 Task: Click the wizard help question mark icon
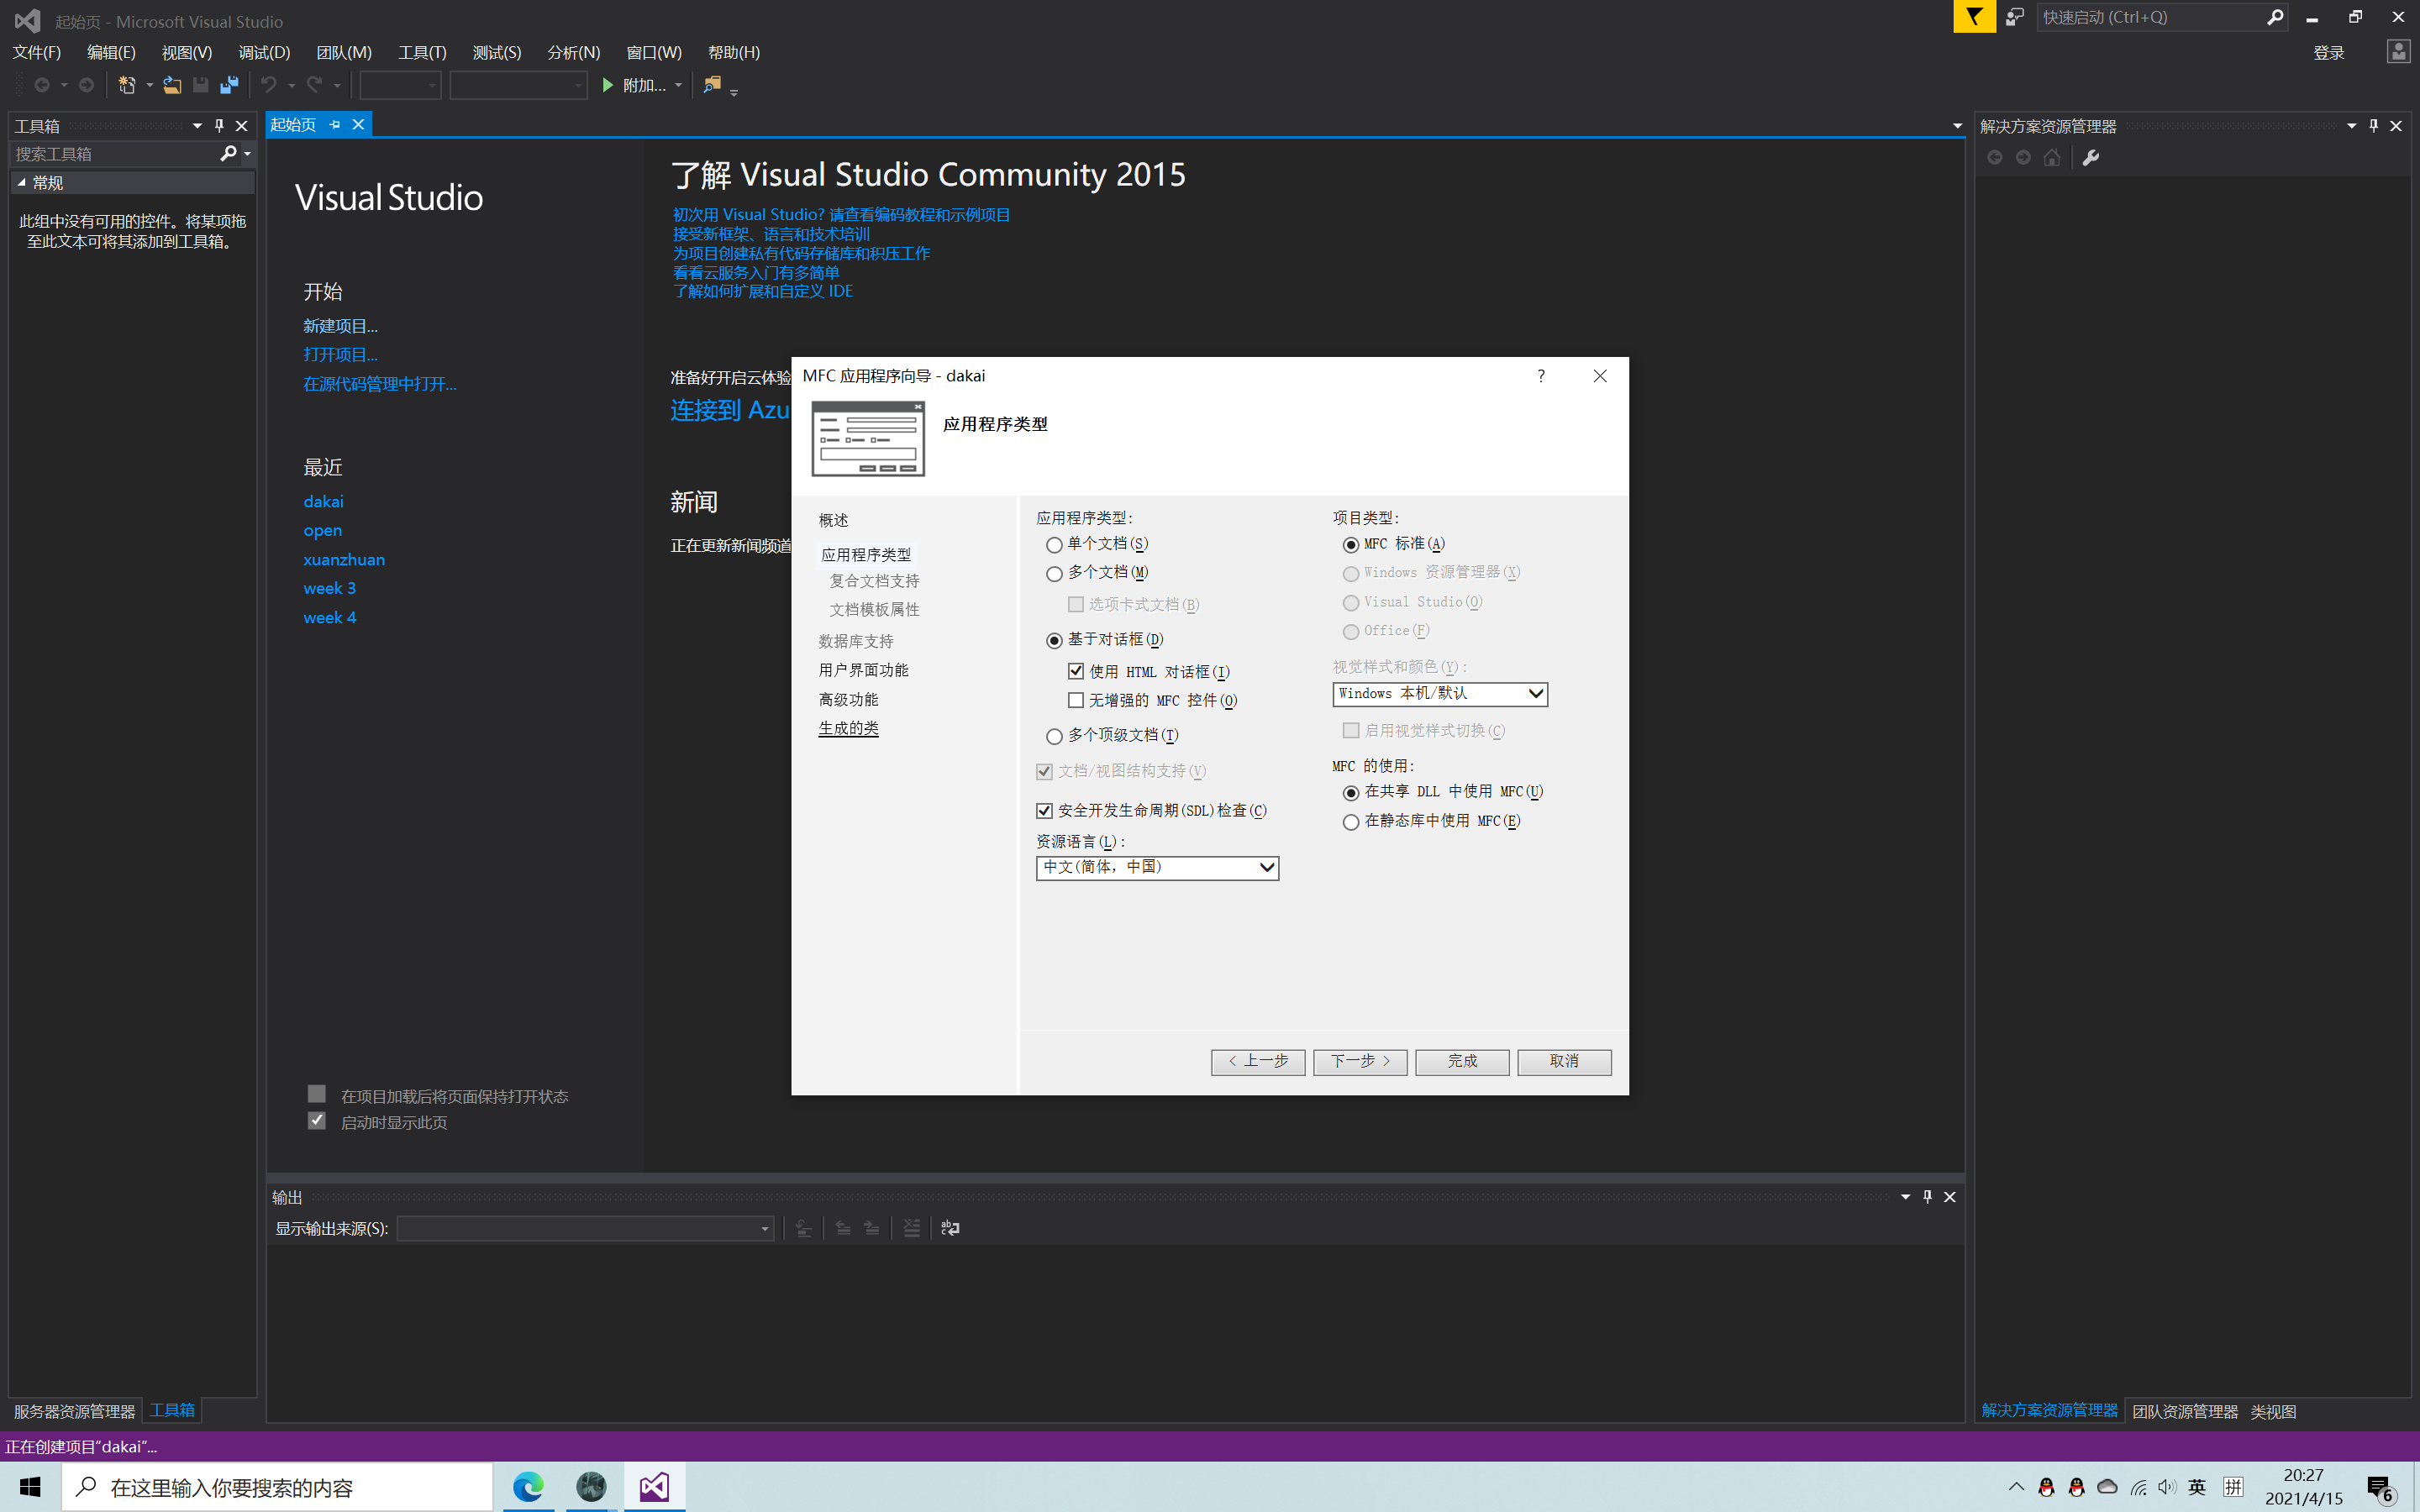click(1540, 376)
